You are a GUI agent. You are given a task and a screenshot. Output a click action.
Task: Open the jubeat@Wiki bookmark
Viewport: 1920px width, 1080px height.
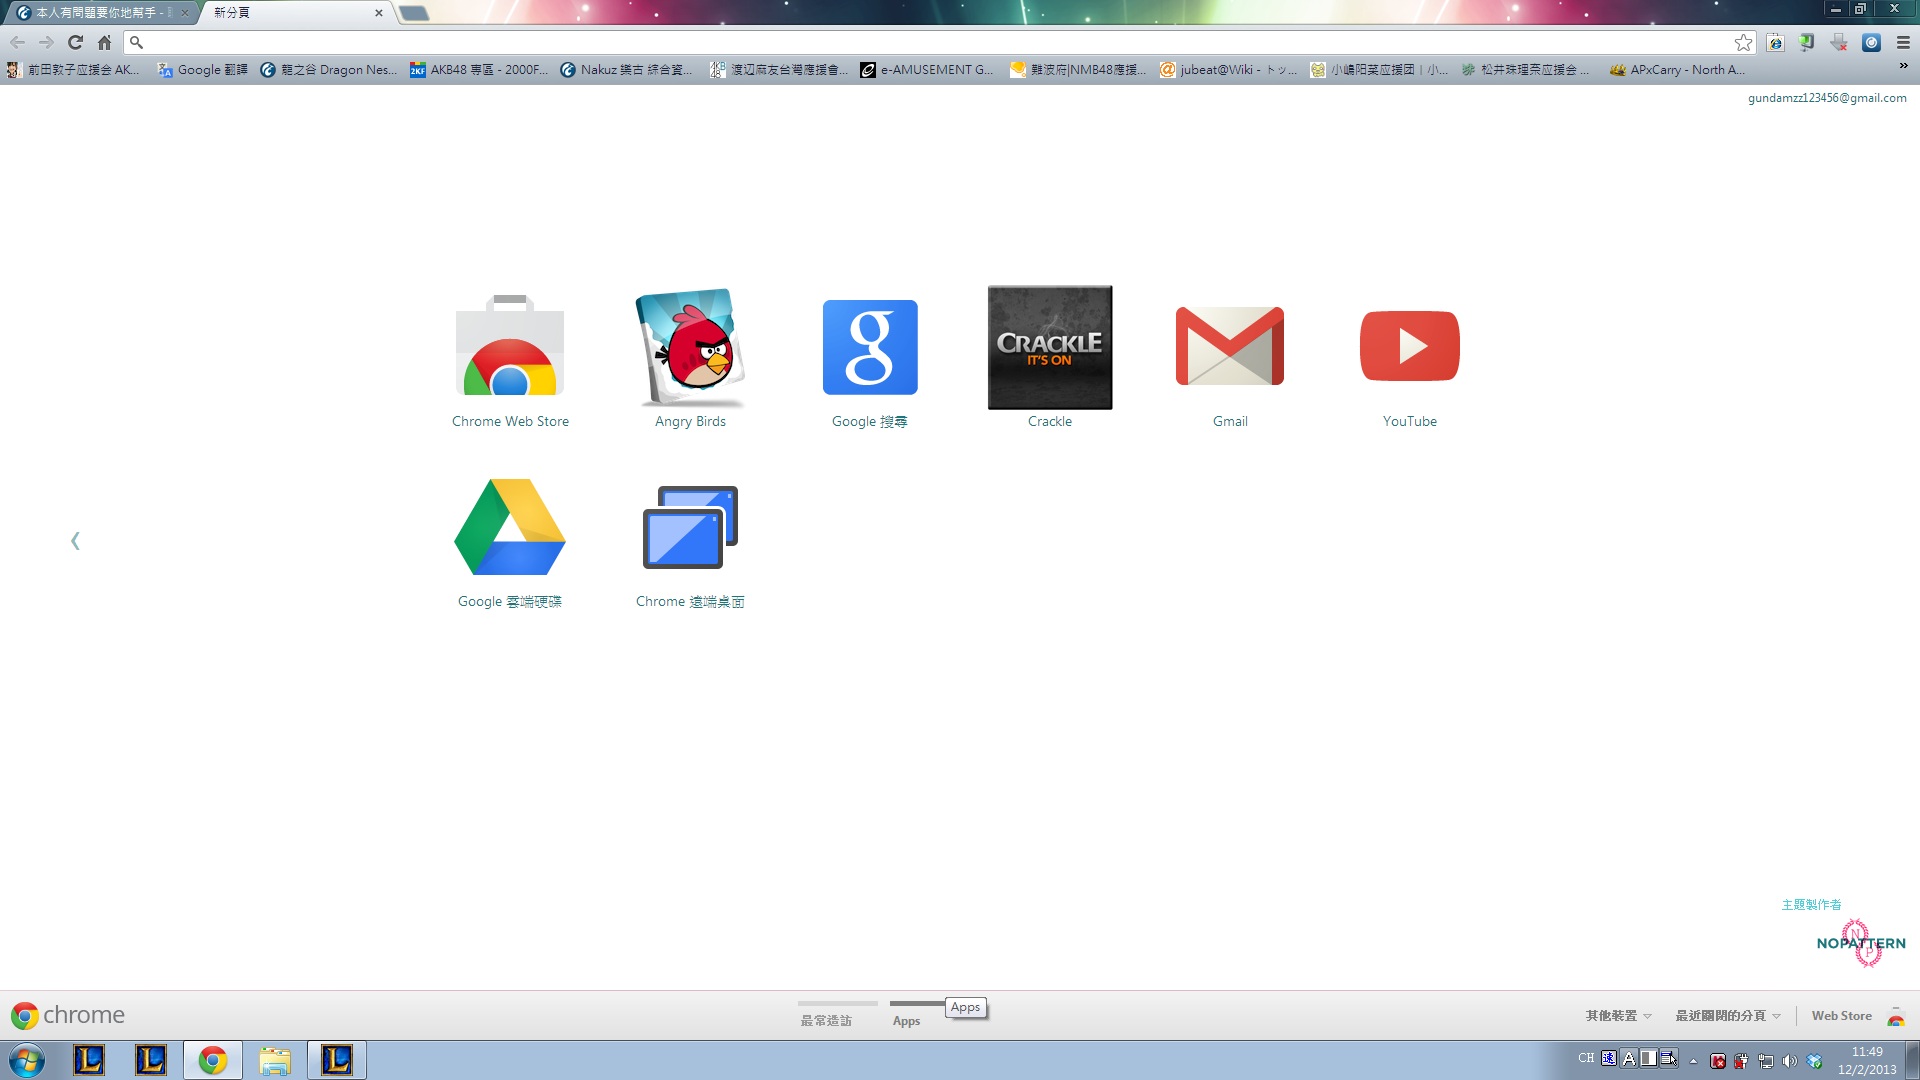(1228, 69)
